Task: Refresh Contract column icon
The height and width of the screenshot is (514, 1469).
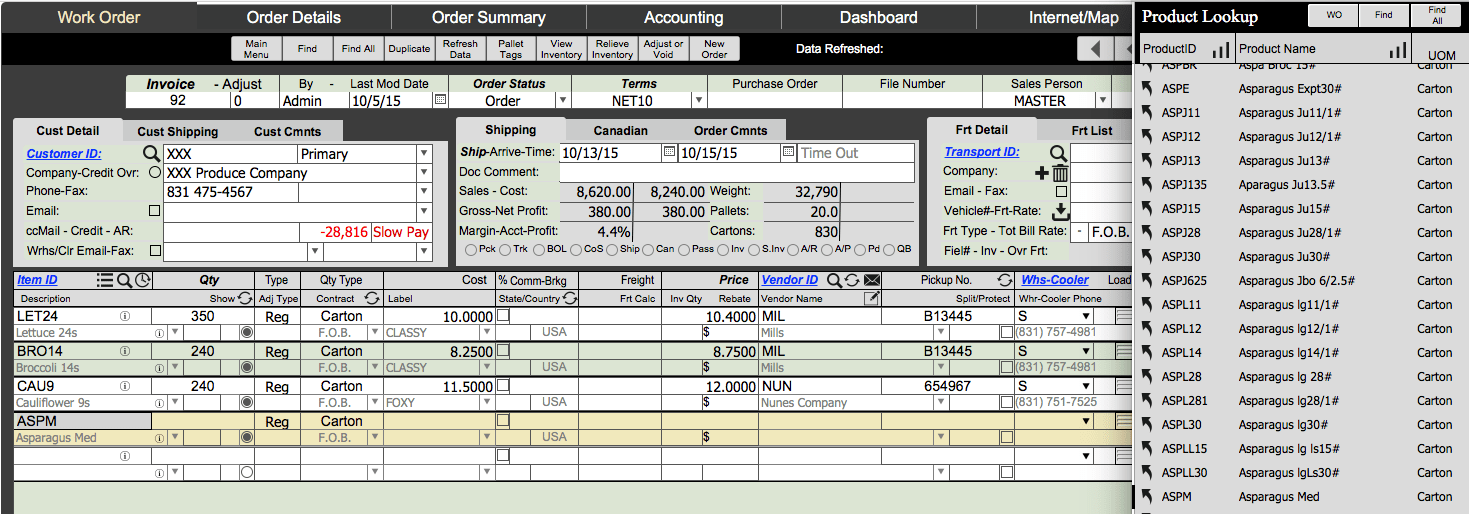Action: click(x=371, y=298)
